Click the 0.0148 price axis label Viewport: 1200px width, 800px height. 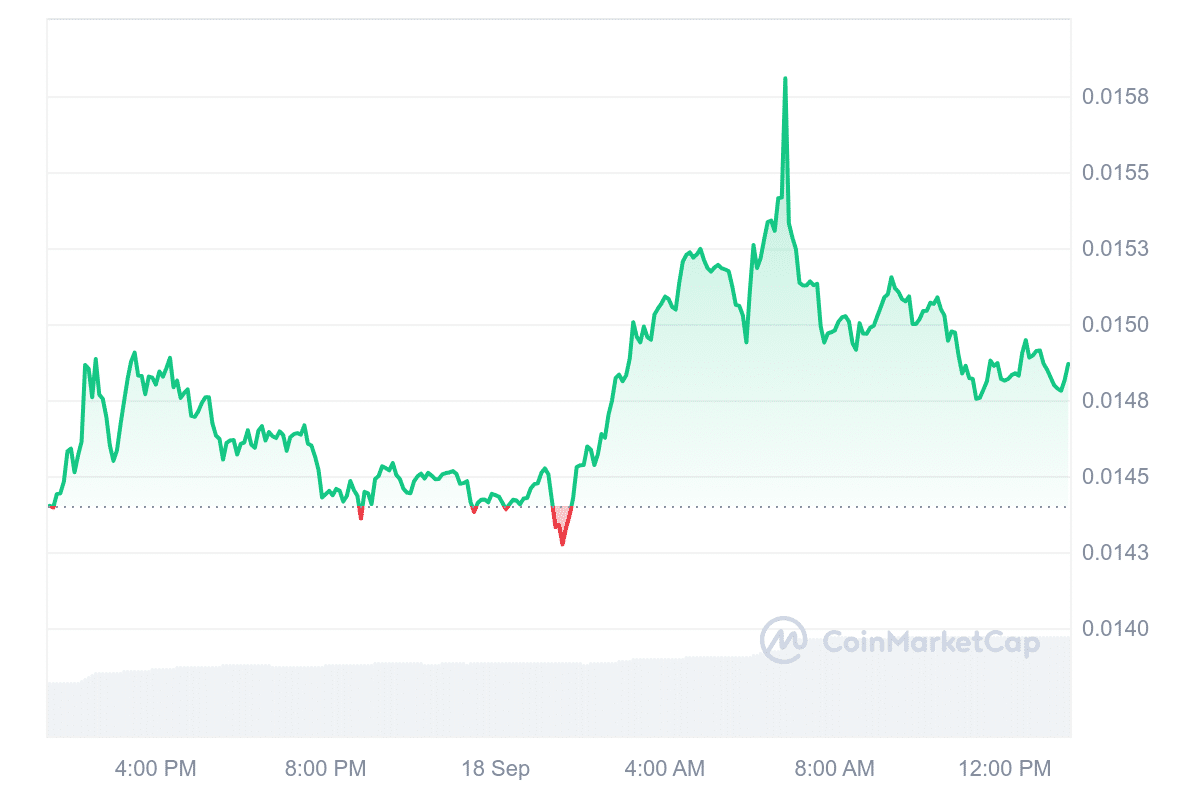(1115, 401)
